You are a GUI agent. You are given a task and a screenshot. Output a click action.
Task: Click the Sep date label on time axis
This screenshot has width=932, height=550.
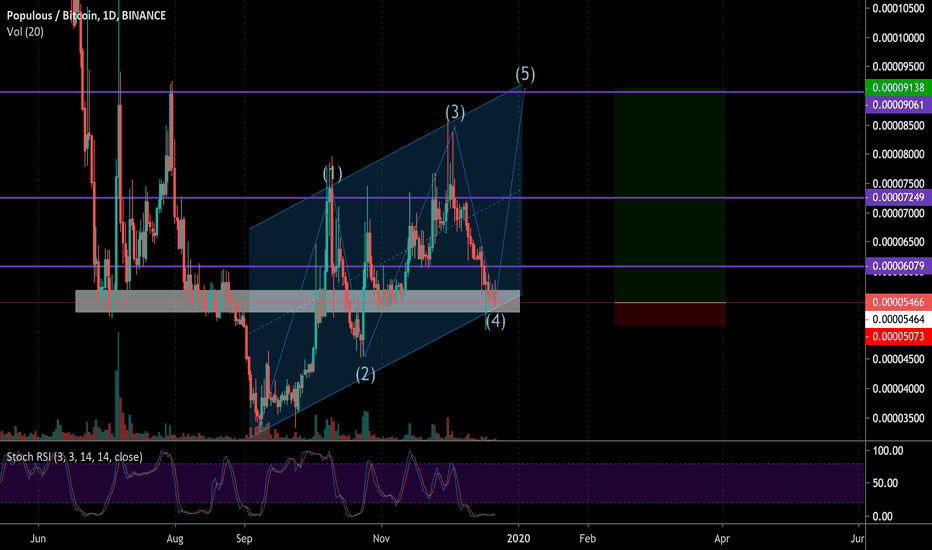tap(244, 539)
